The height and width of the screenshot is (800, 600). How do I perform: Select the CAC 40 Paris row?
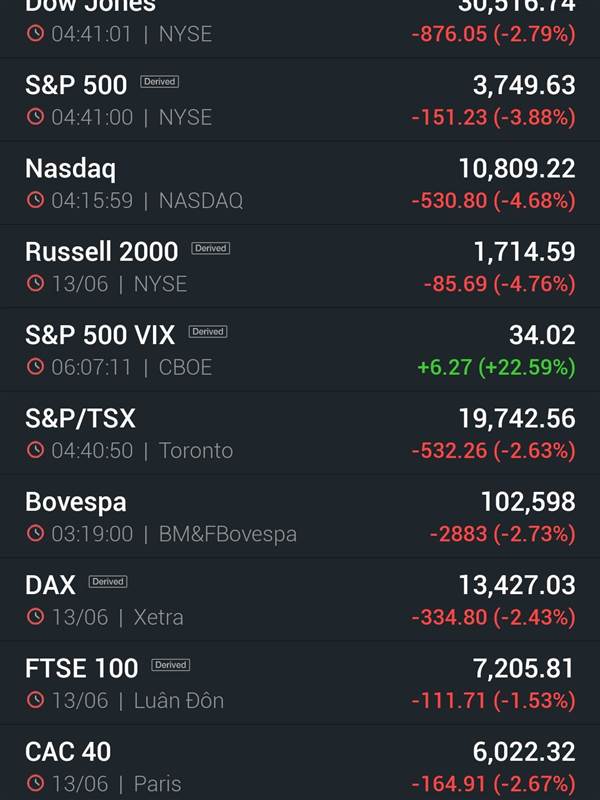point(300,763)
